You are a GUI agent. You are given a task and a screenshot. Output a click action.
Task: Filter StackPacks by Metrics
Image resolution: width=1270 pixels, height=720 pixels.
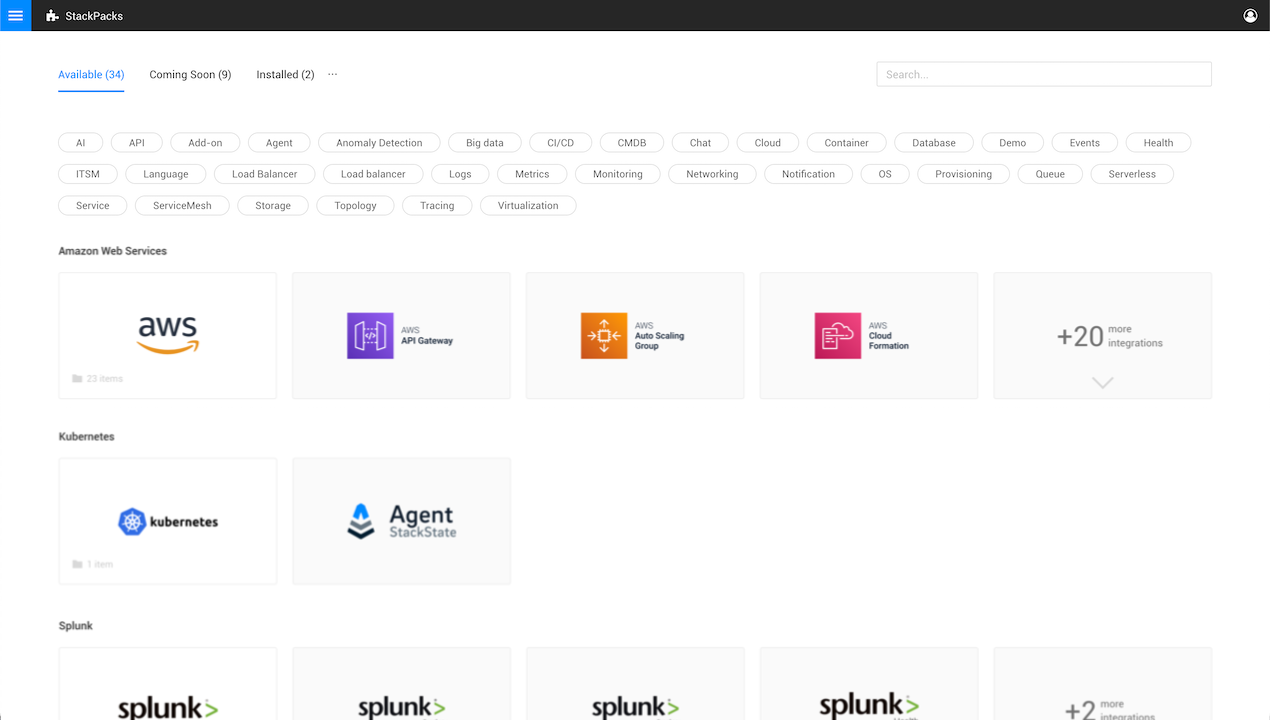tap(532, 174)
